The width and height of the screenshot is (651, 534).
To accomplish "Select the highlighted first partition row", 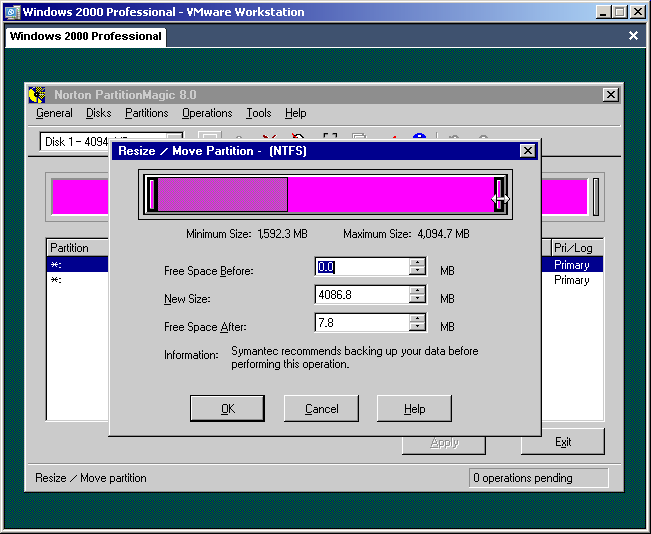I will point(78,265).
